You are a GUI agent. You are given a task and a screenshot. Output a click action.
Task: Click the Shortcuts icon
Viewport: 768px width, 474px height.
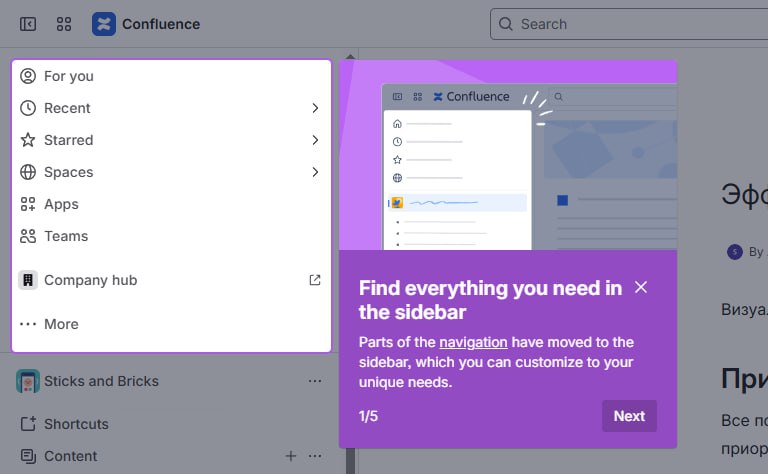[x=28, y=424]
